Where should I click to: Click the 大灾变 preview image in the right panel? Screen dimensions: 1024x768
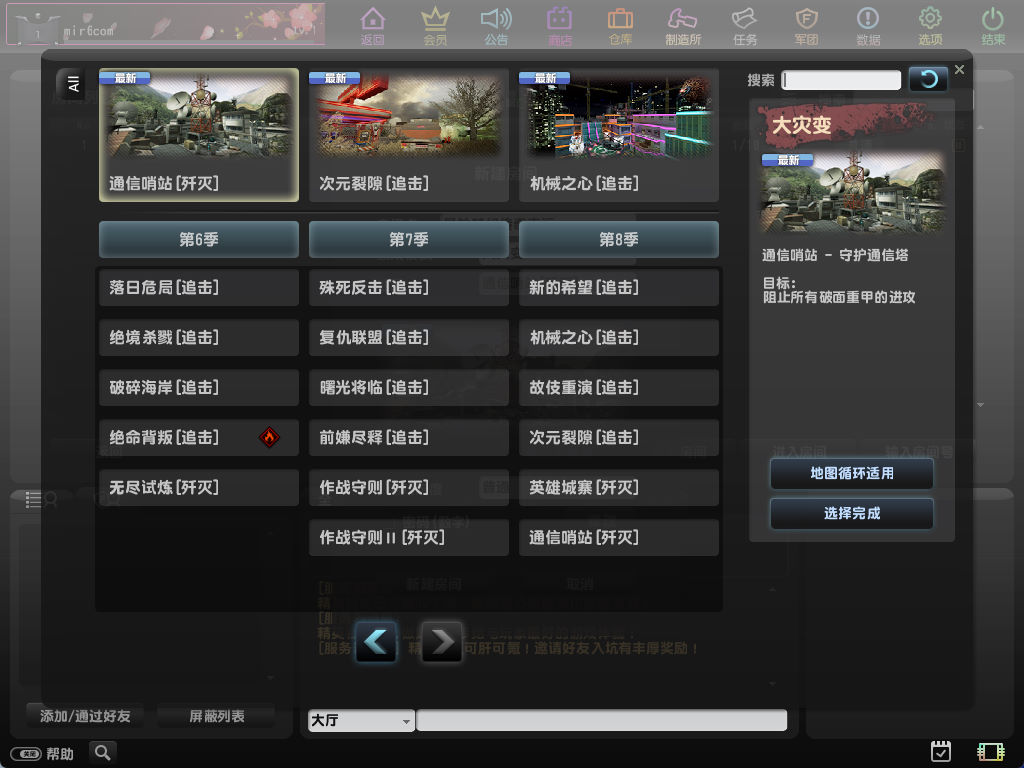point(852,193)
